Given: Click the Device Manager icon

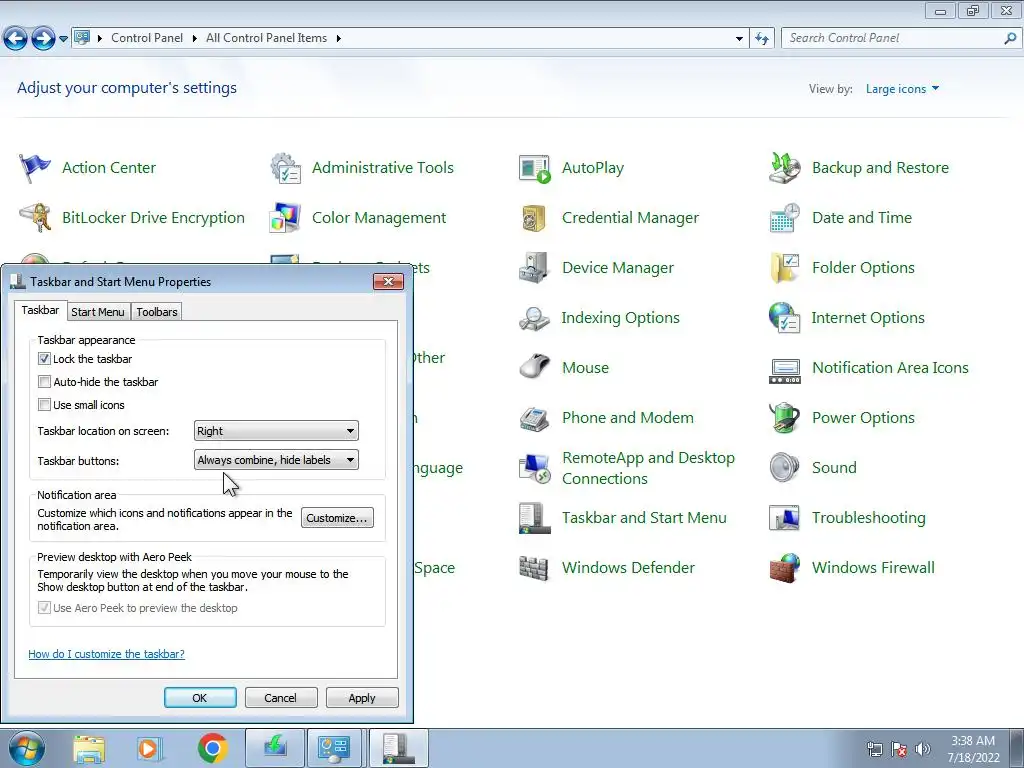Looking at the screenshot, I should tap(535, 268).
